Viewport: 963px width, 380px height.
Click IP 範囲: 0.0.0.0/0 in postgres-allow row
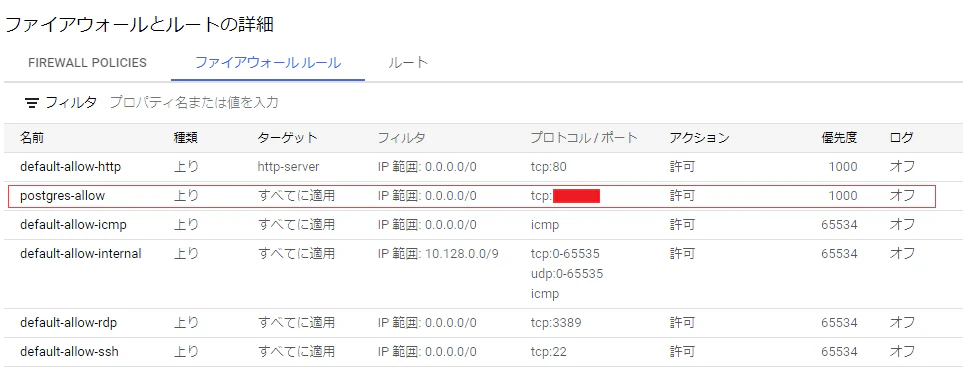pyautogui.click(x=427, y=196)
